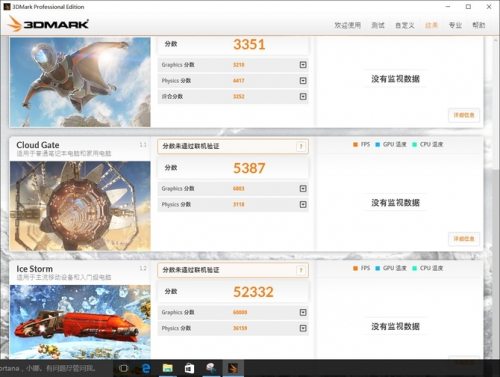
Task: Launch Microsoft Edge from the taskbar
Action: [146, 368]
